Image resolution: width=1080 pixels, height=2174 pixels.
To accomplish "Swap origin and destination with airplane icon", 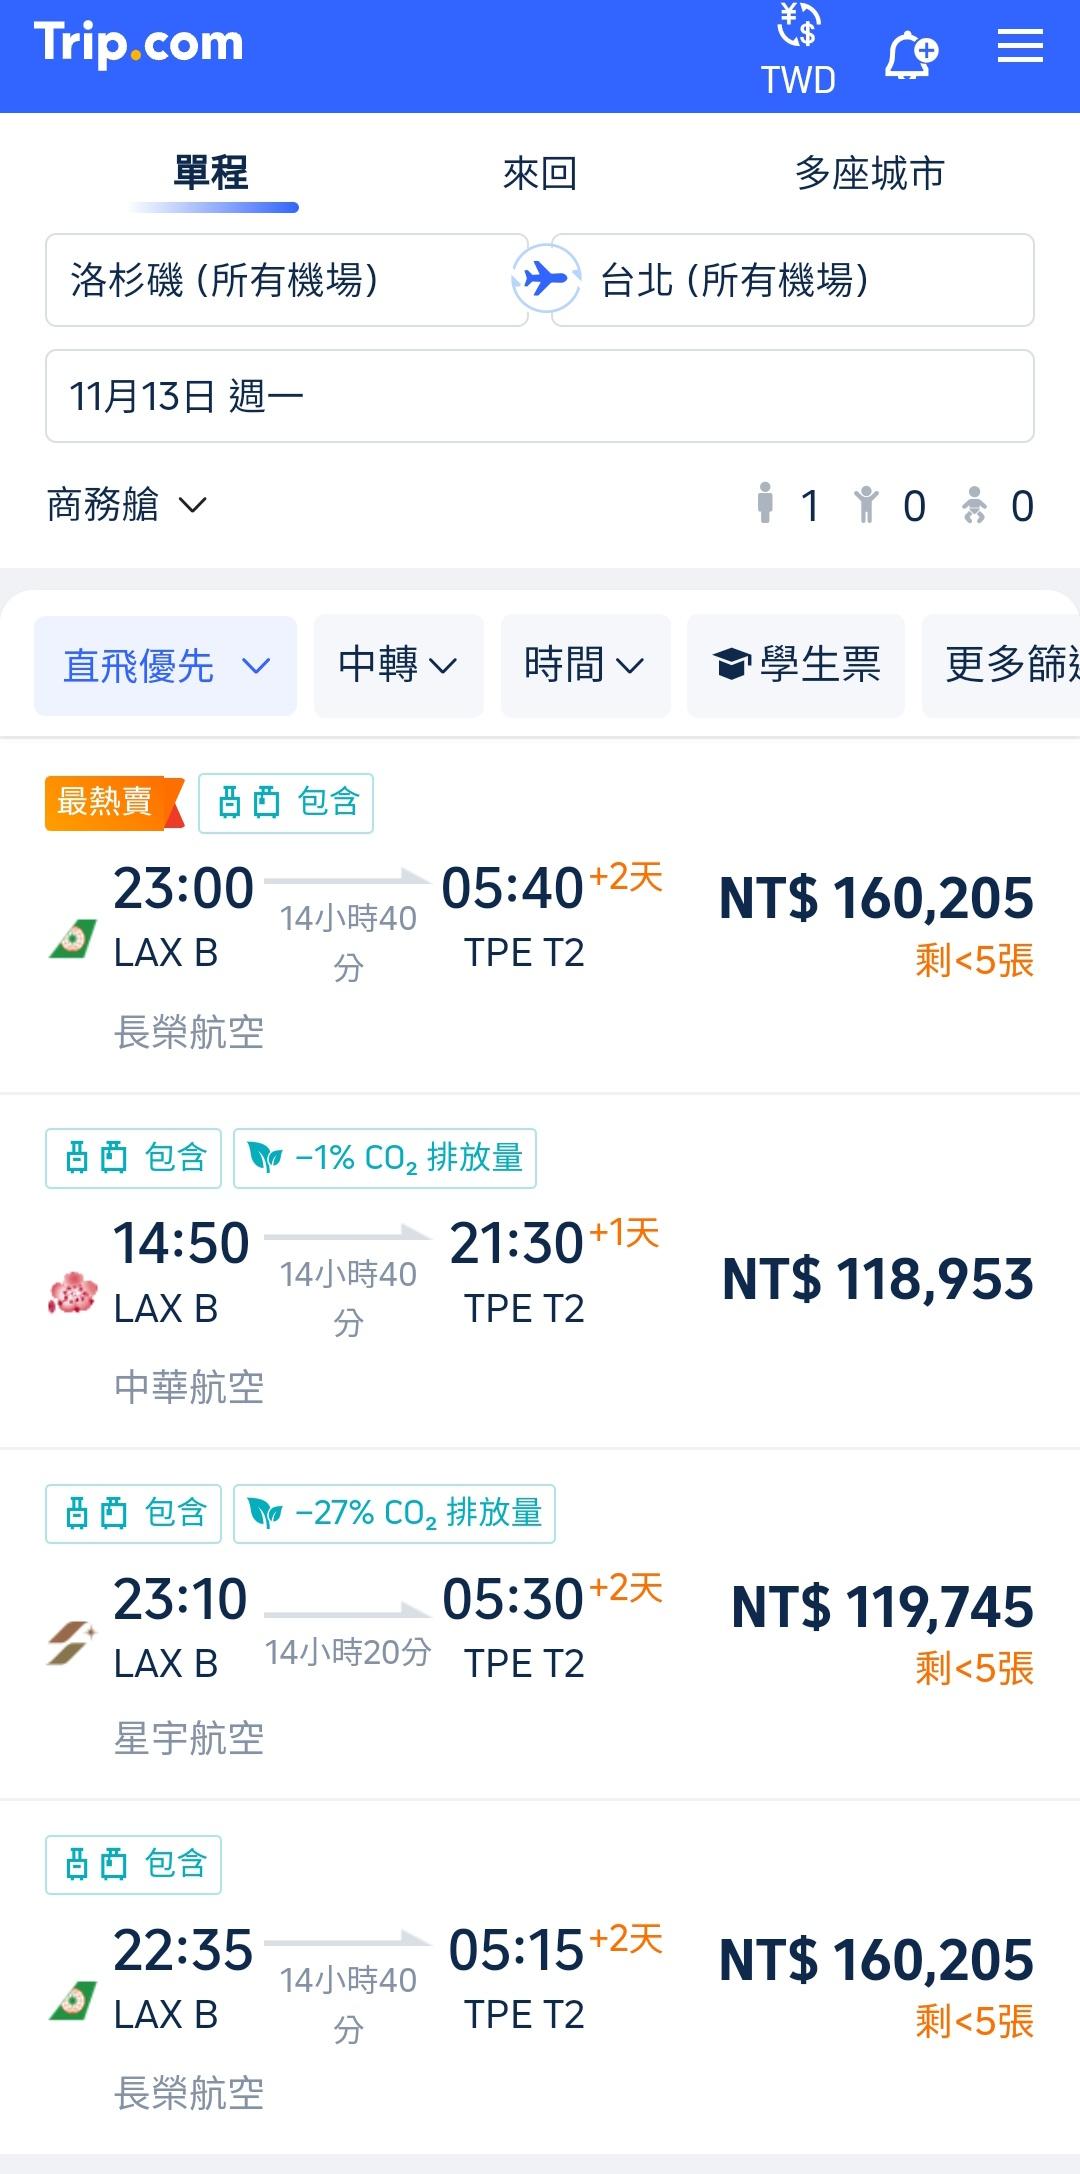I will click(x=545, y=279).
